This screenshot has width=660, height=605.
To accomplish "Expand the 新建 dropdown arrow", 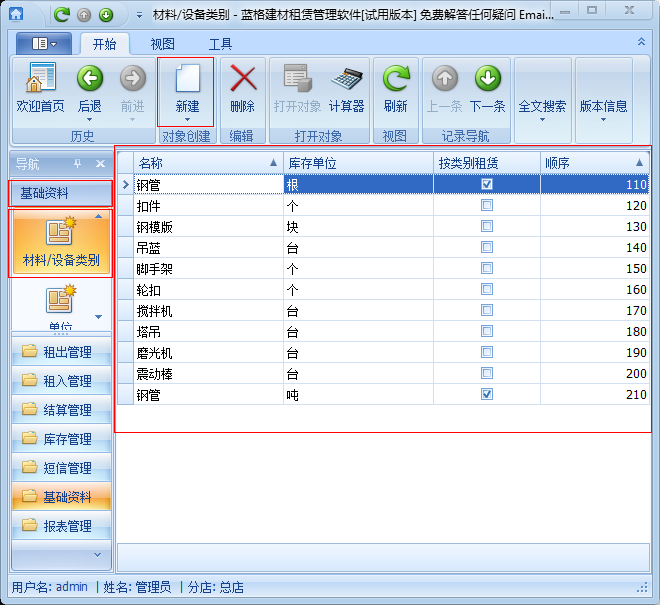I will click(x=187, y=120).
